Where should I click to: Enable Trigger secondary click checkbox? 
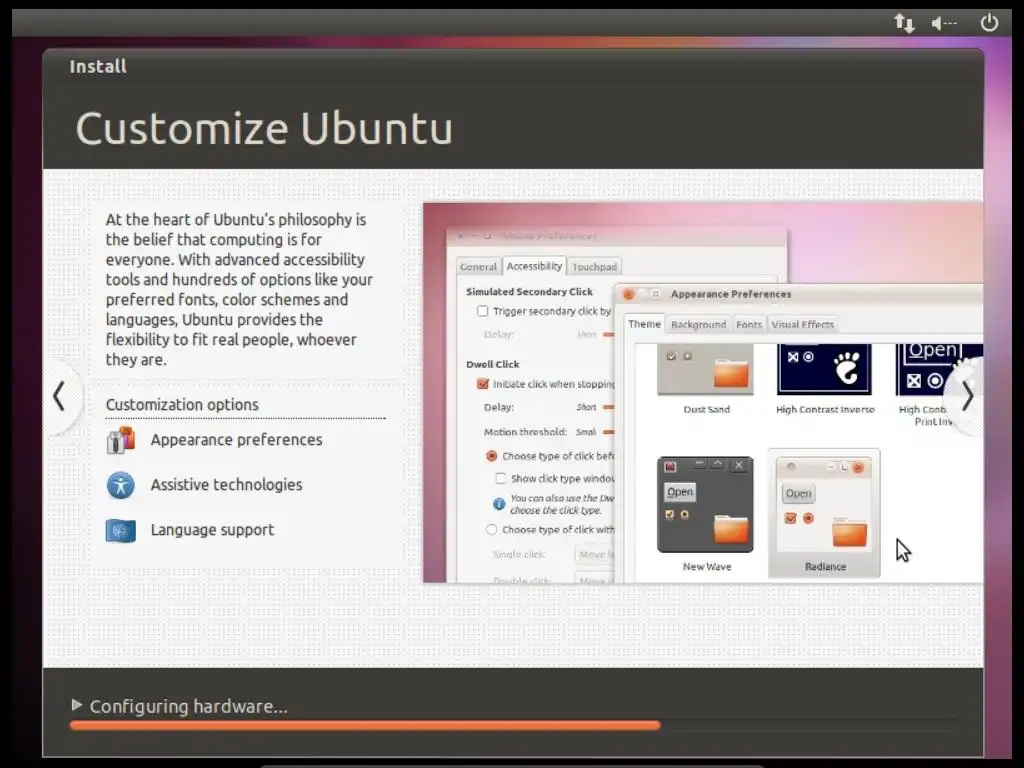(x=483, y=311)
